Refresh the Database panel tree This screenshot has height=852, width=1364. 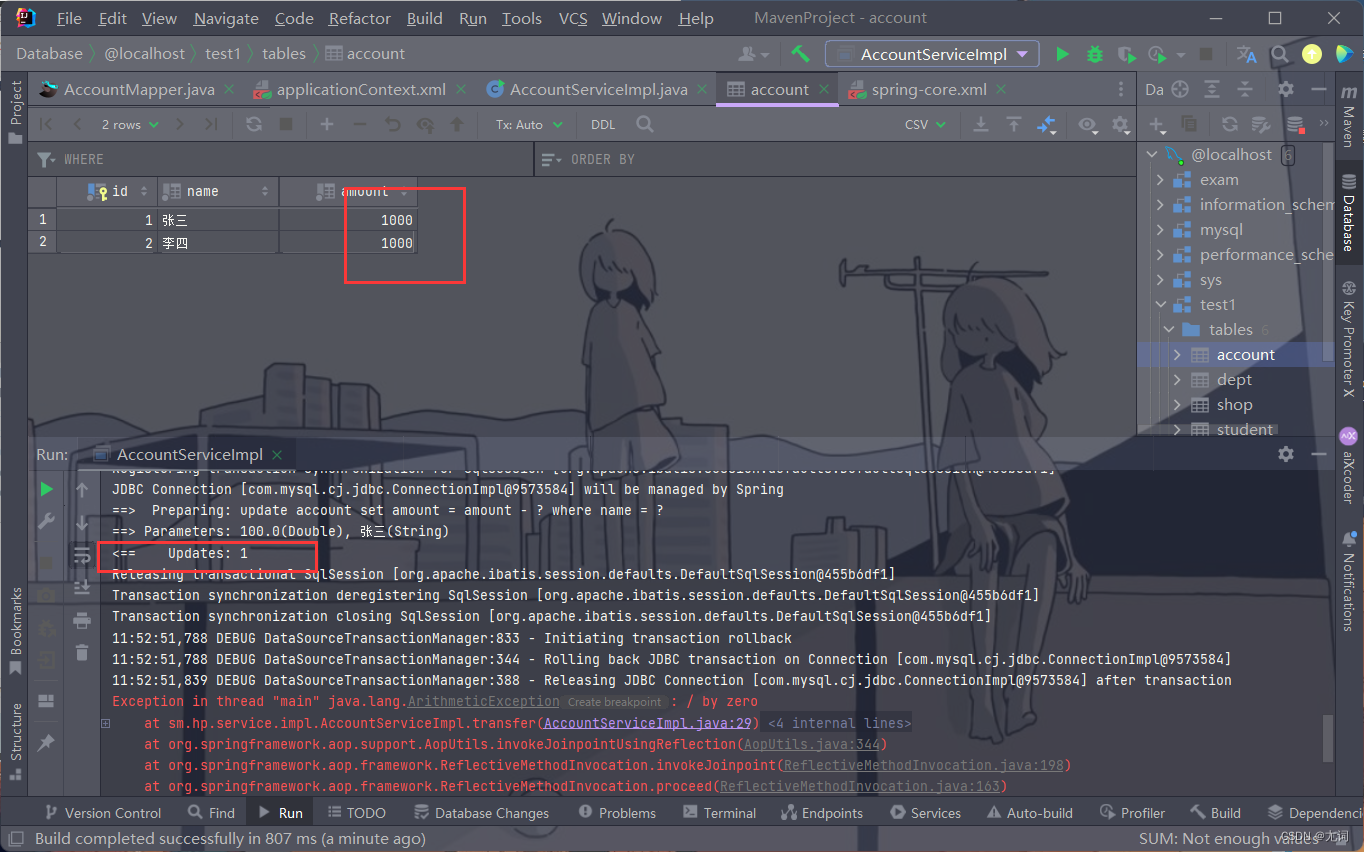click(1230, 124)
